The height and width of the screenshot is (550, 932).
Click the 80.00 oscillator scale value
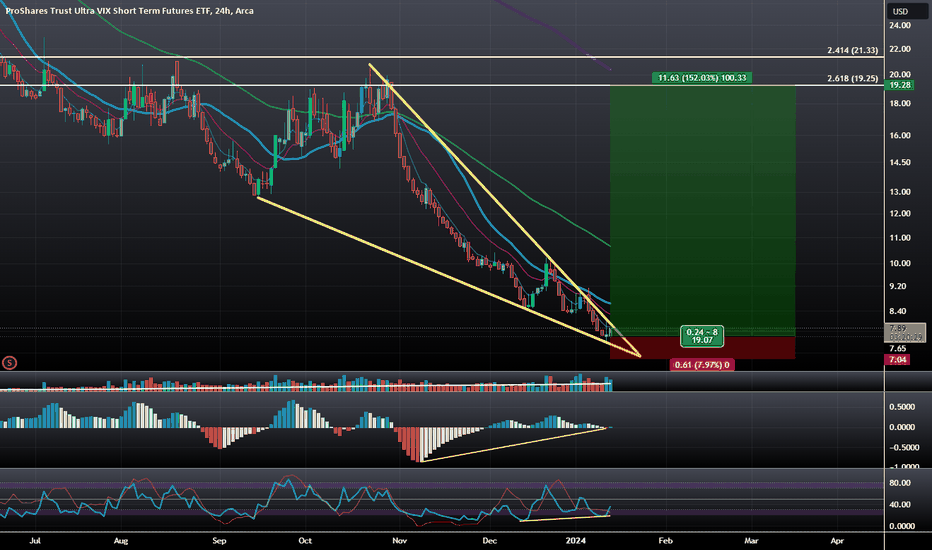tap(899, 483)
